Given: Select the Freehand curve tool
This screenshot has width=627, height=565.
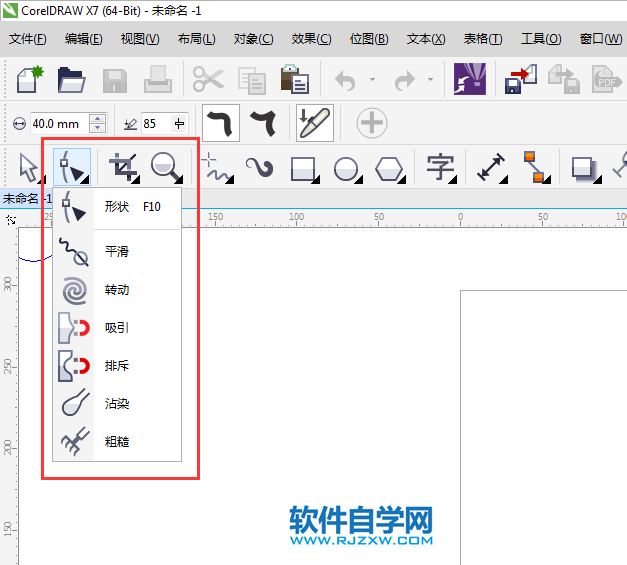Looking at the screenshot, I should (x=217, y=168).
